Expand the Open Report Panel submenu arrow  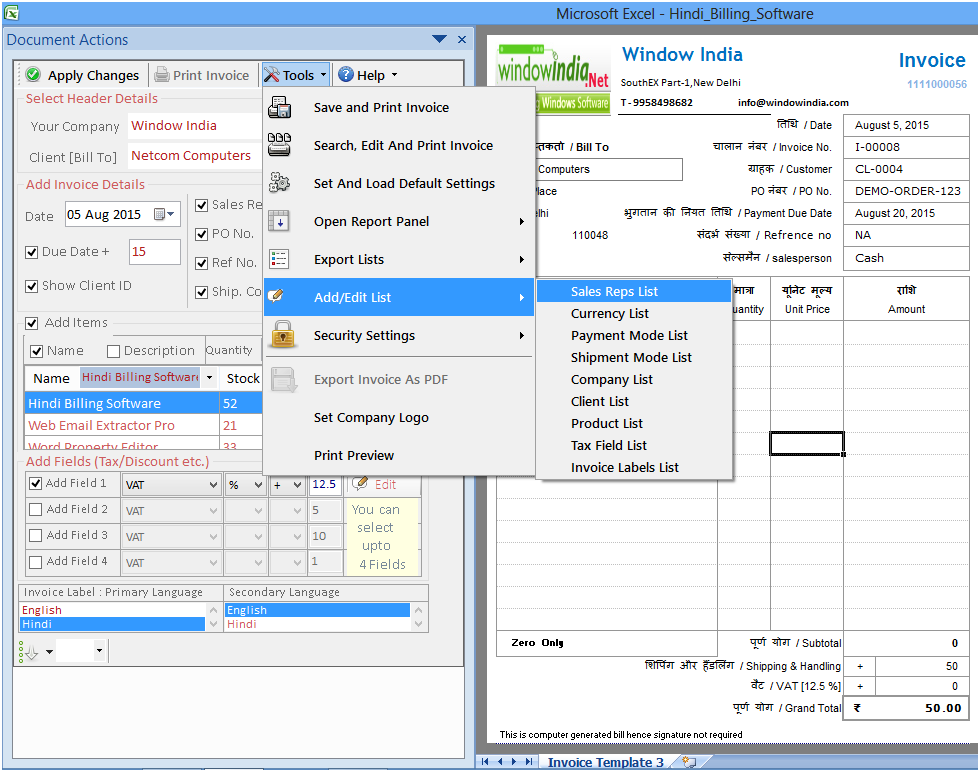pos(522,221)
